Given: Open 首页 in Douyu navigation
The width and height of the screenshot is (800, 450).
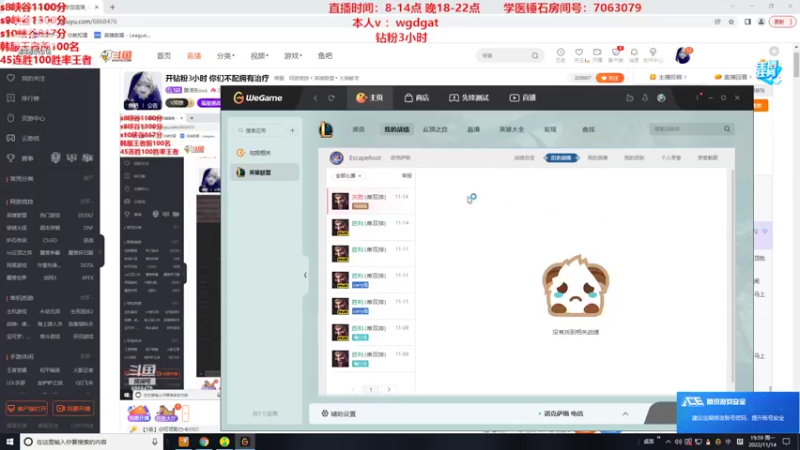Looking at the screenshot, I should 164,56.
